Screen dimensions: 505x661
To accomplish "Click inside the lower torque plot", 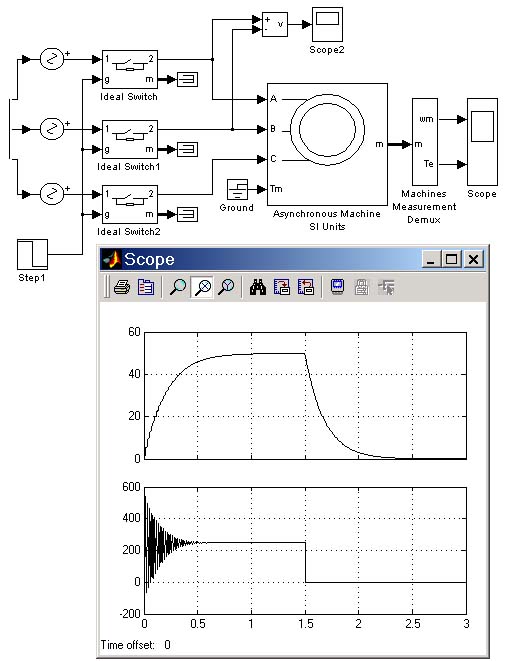I will [x=306, y=550].
